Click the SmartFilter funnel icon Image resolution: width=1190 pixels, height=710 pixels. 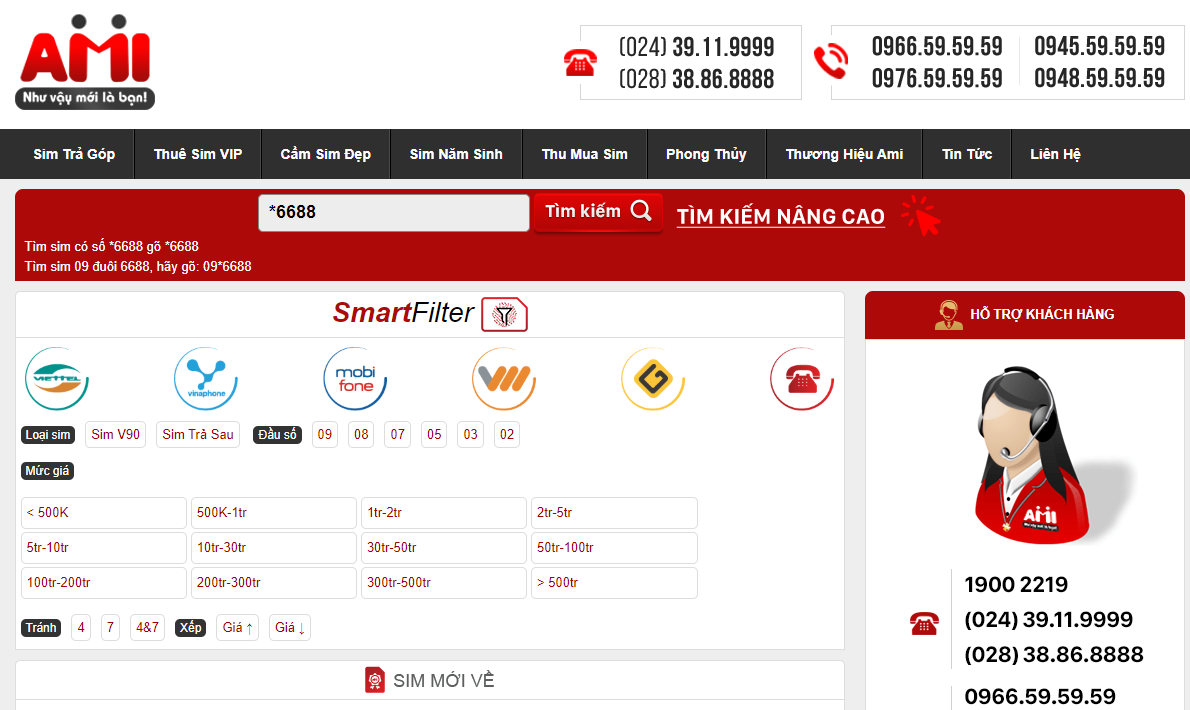504,315
